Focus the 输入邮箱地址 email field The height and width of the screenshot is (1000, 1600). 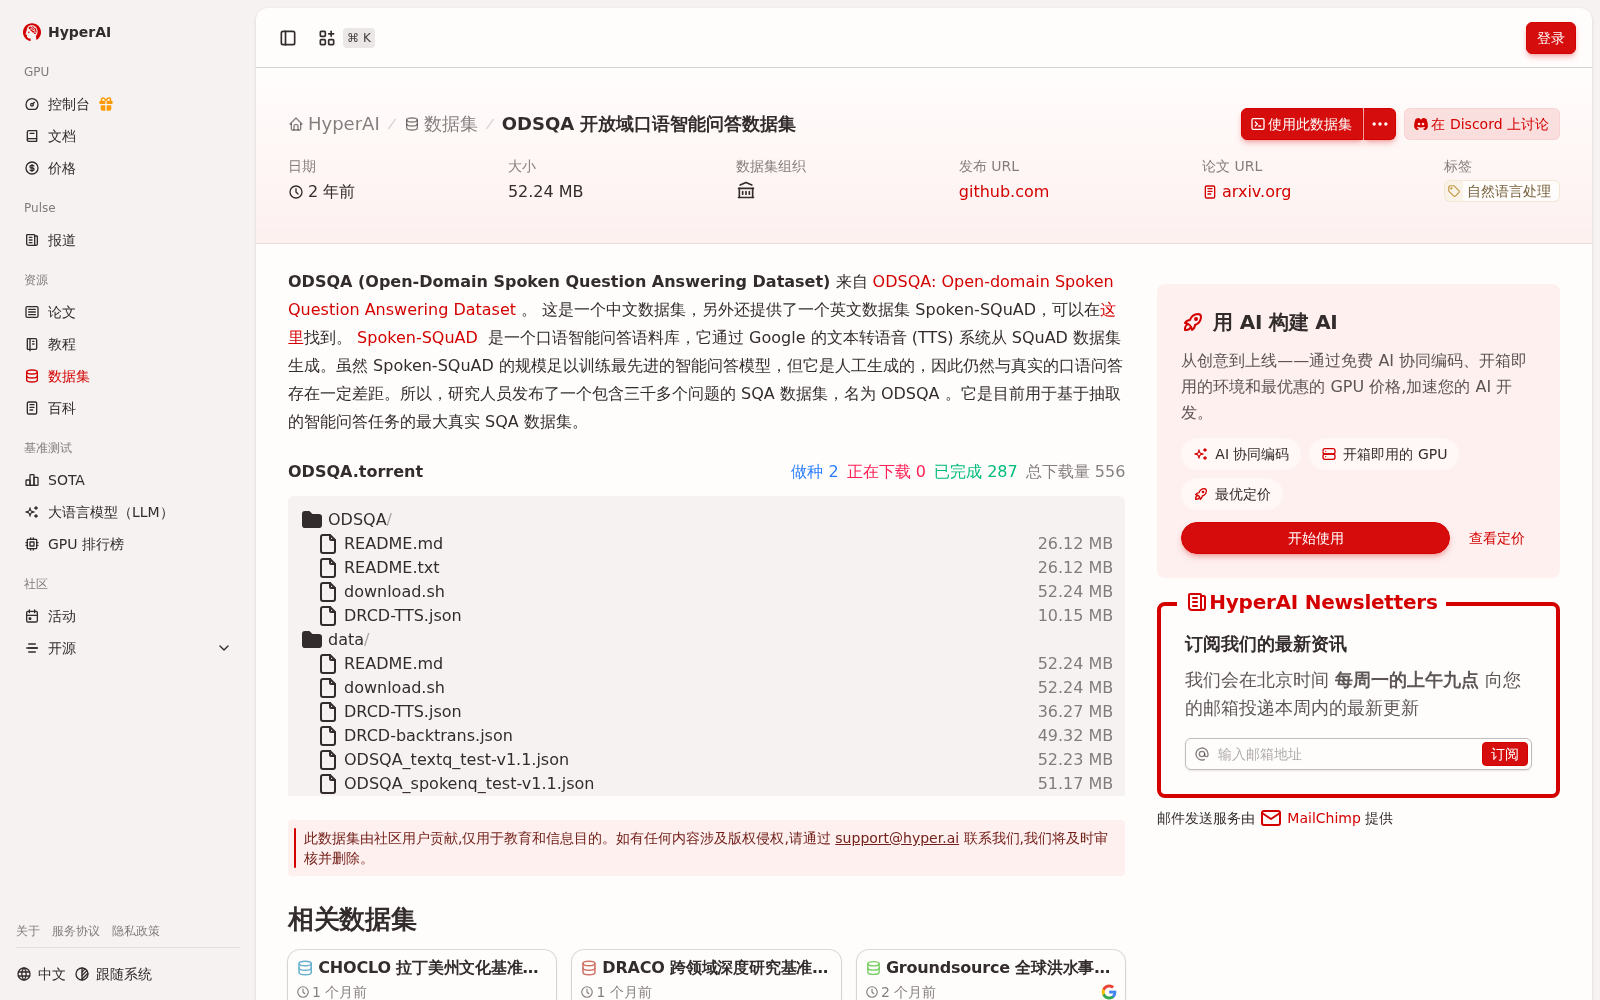point(1346,754)
